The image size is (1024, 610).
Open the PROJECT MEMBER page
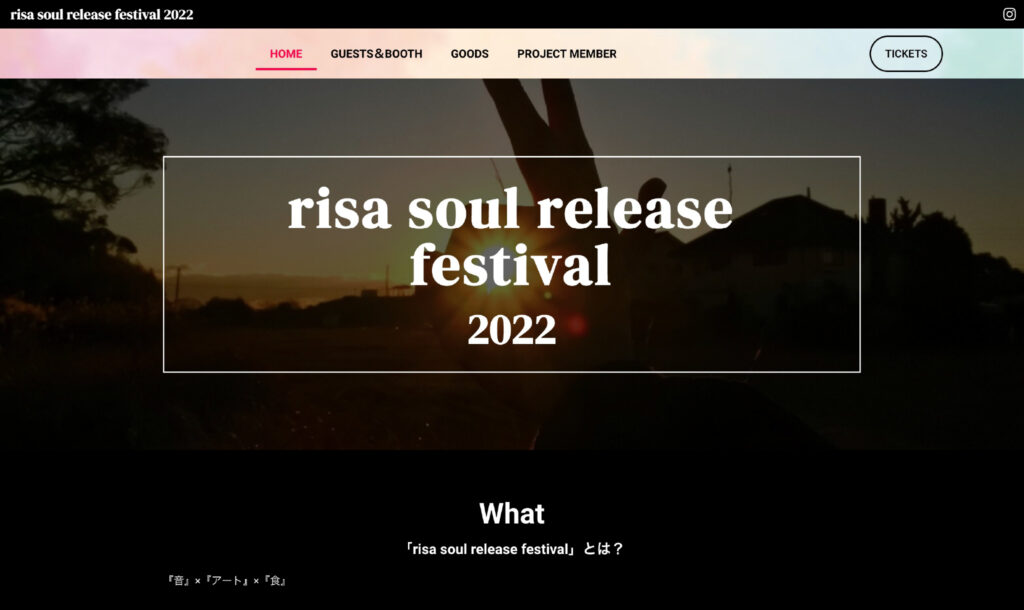[567, 54]
